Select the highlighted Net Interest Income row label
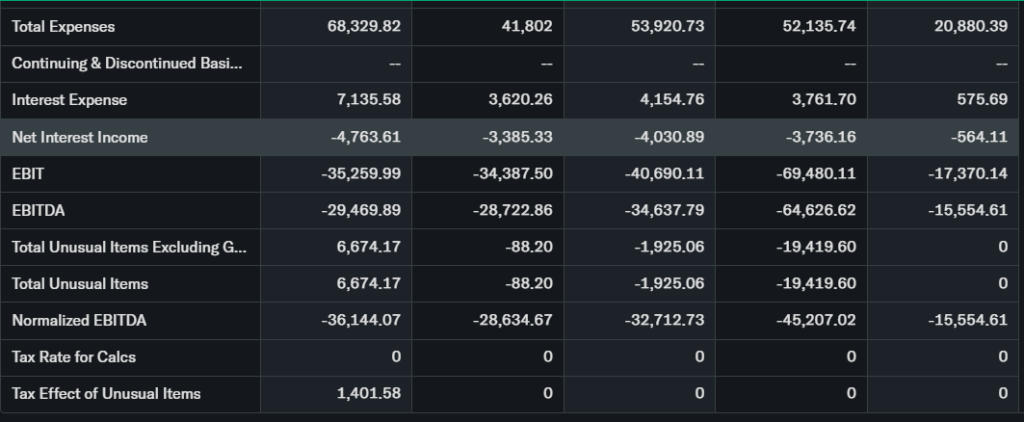 click(79, 137)
